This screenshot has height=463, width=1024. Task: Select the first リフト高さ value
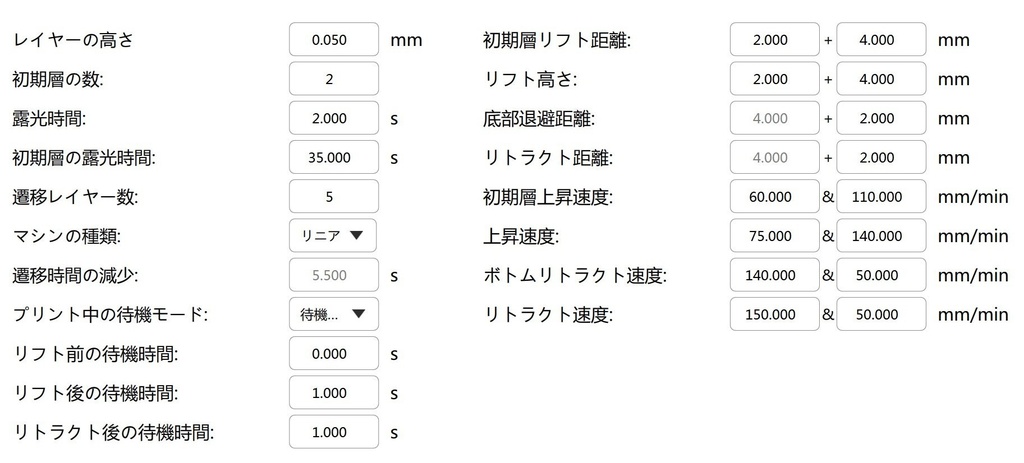click(x=774, y=79)
